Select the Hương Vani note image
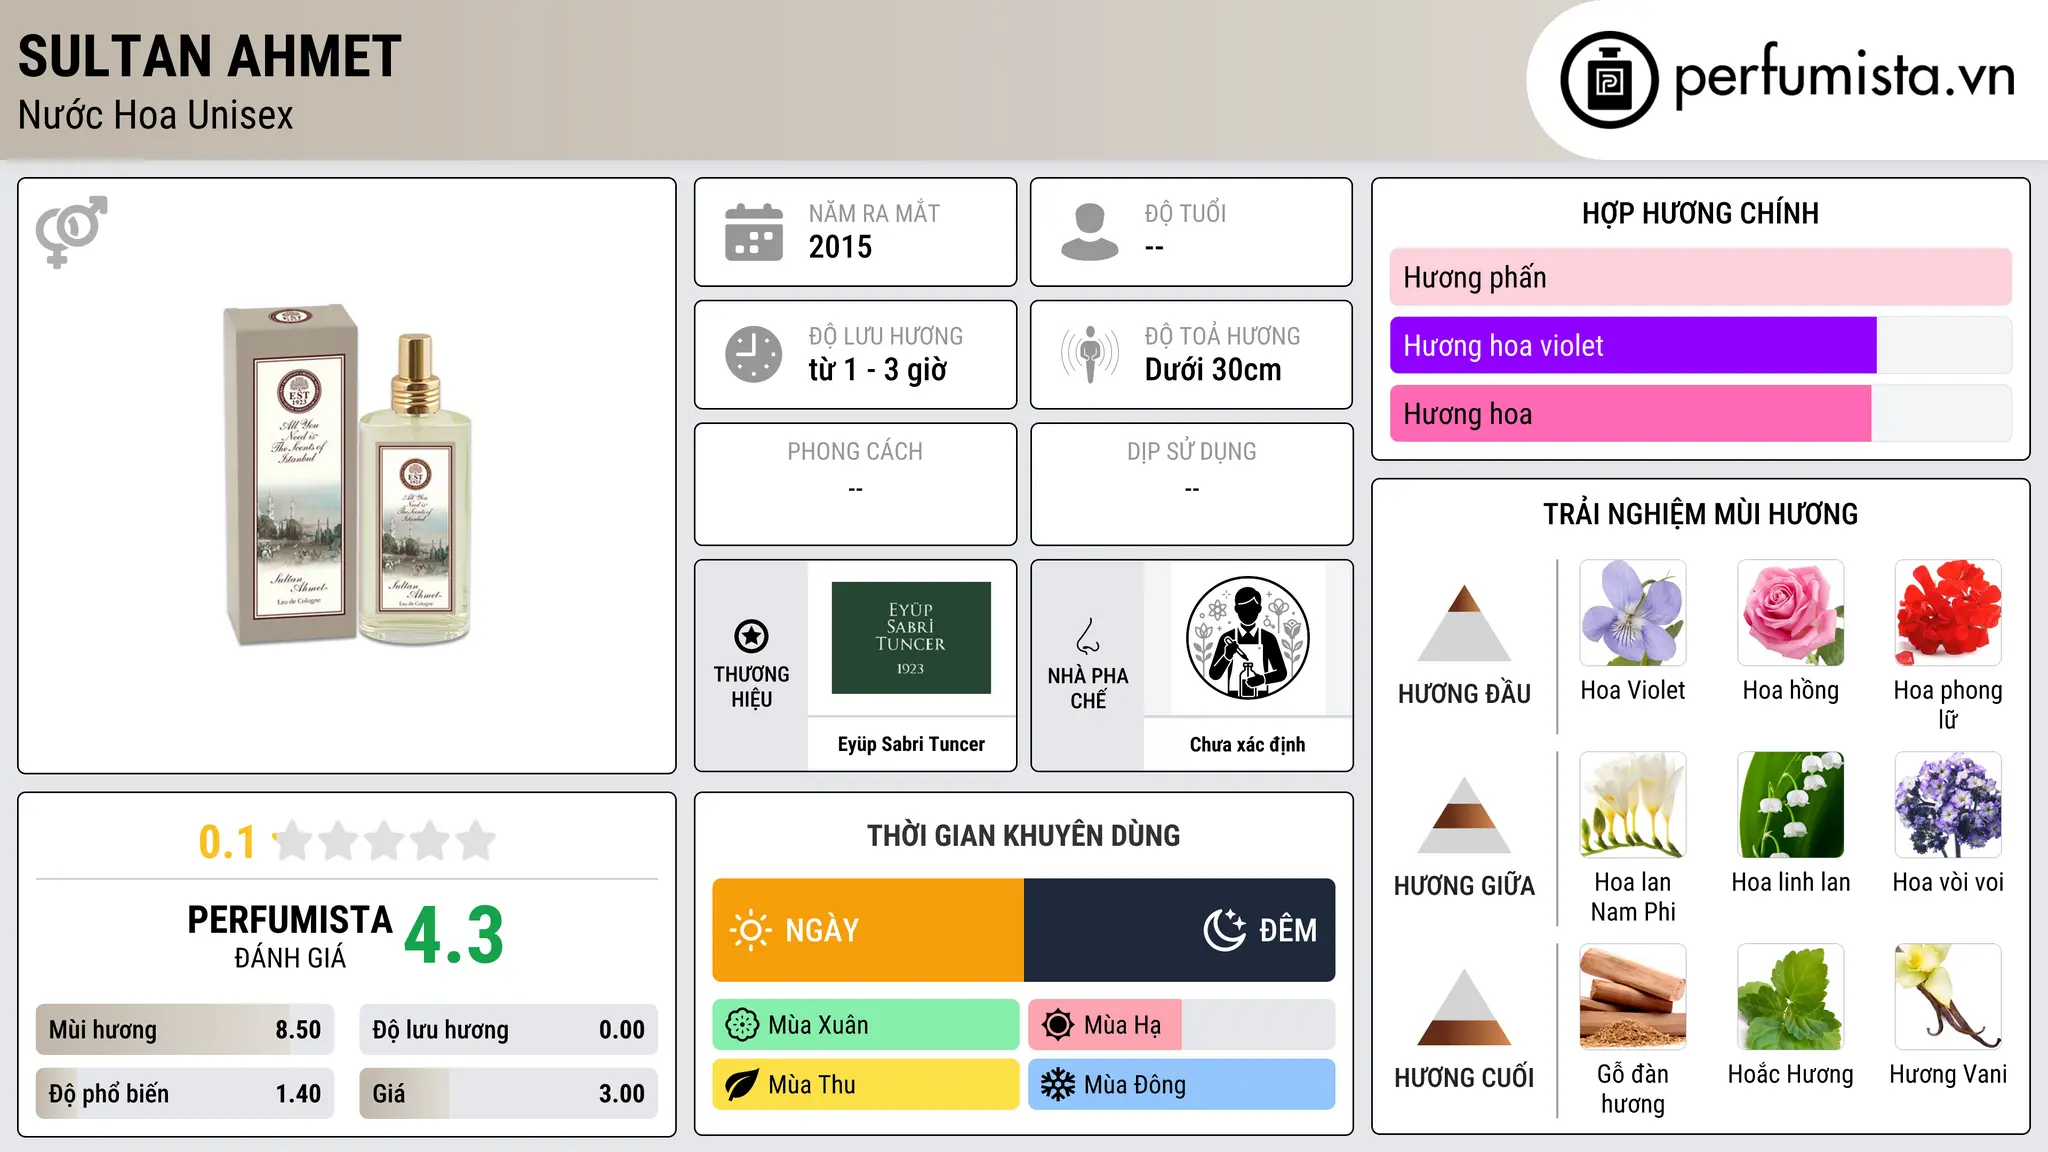The width and height of the screenshot is (2048, 1152). [x=1948, y=997]
